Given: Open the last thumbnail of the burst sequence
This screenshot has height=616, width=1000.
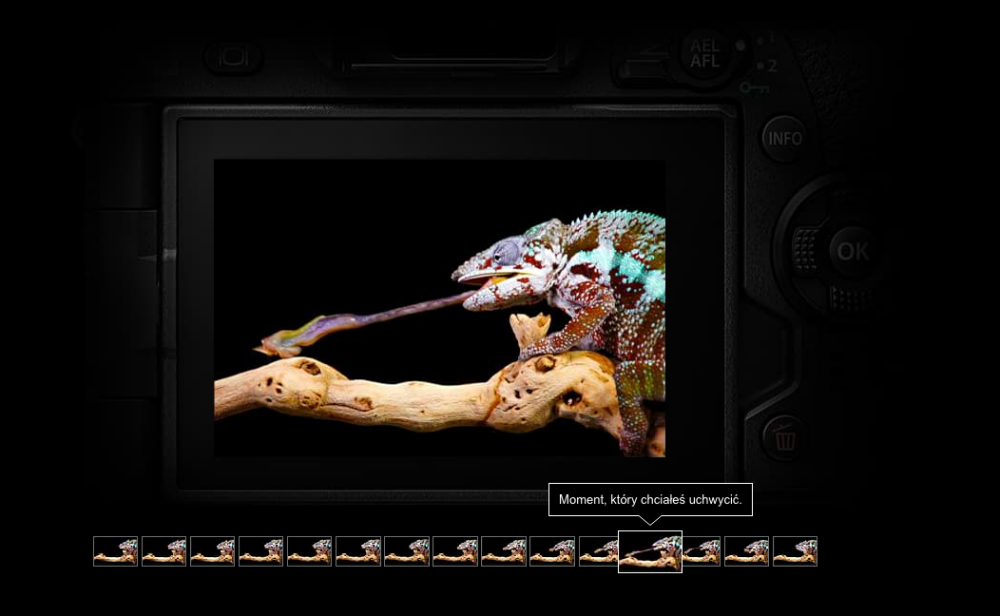Looking at the screenshot, I should [795, 552].
